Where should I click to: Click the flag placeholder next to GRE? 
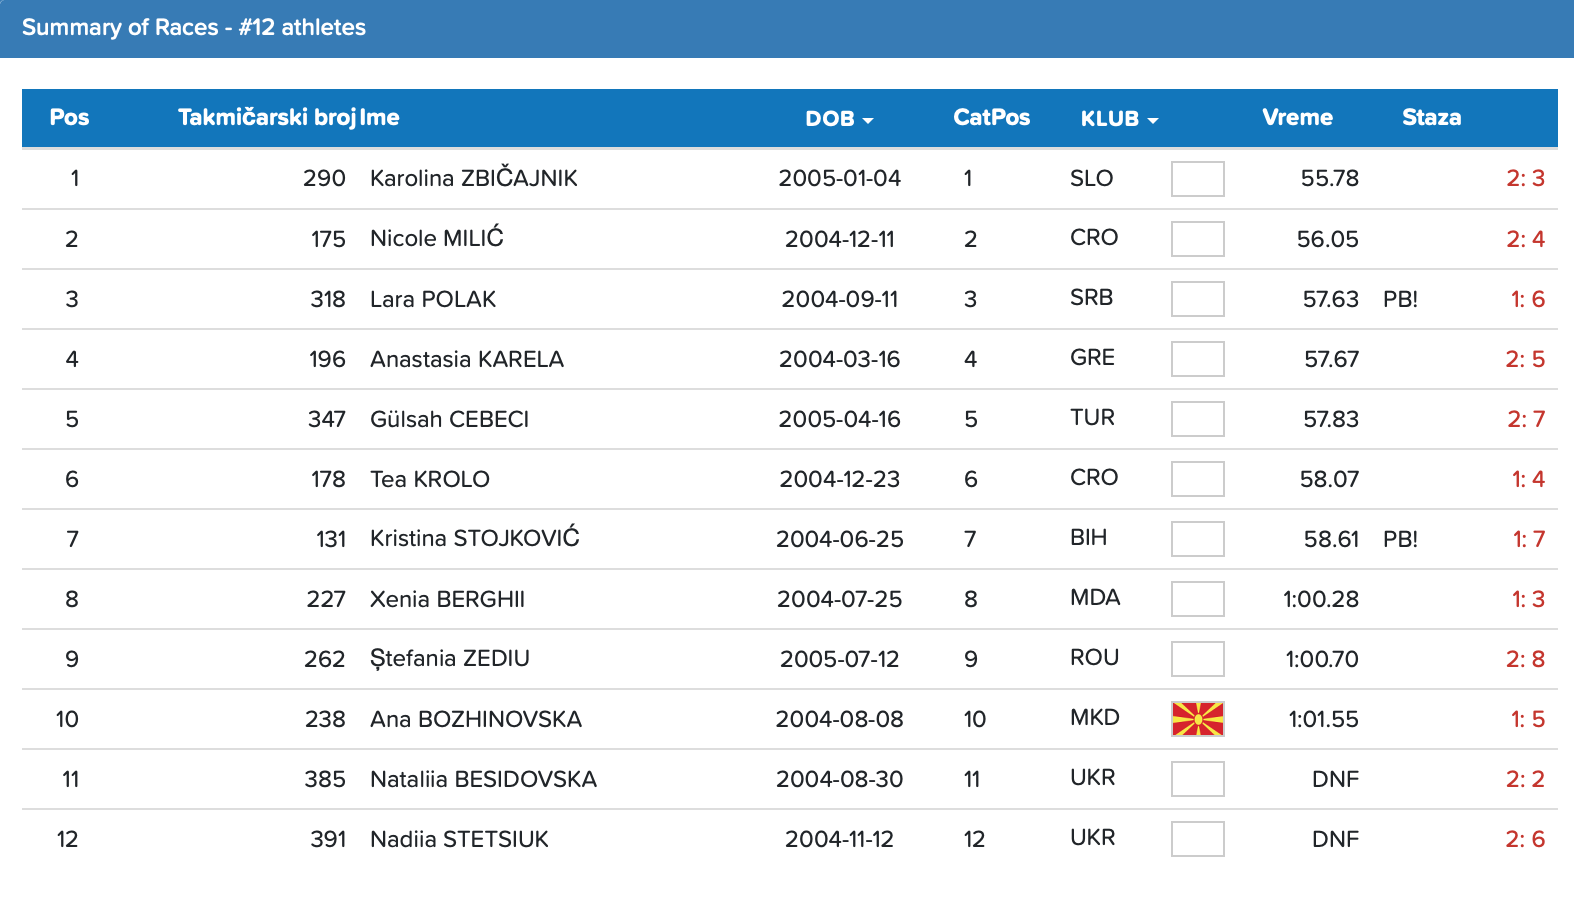click(1197, 359)
